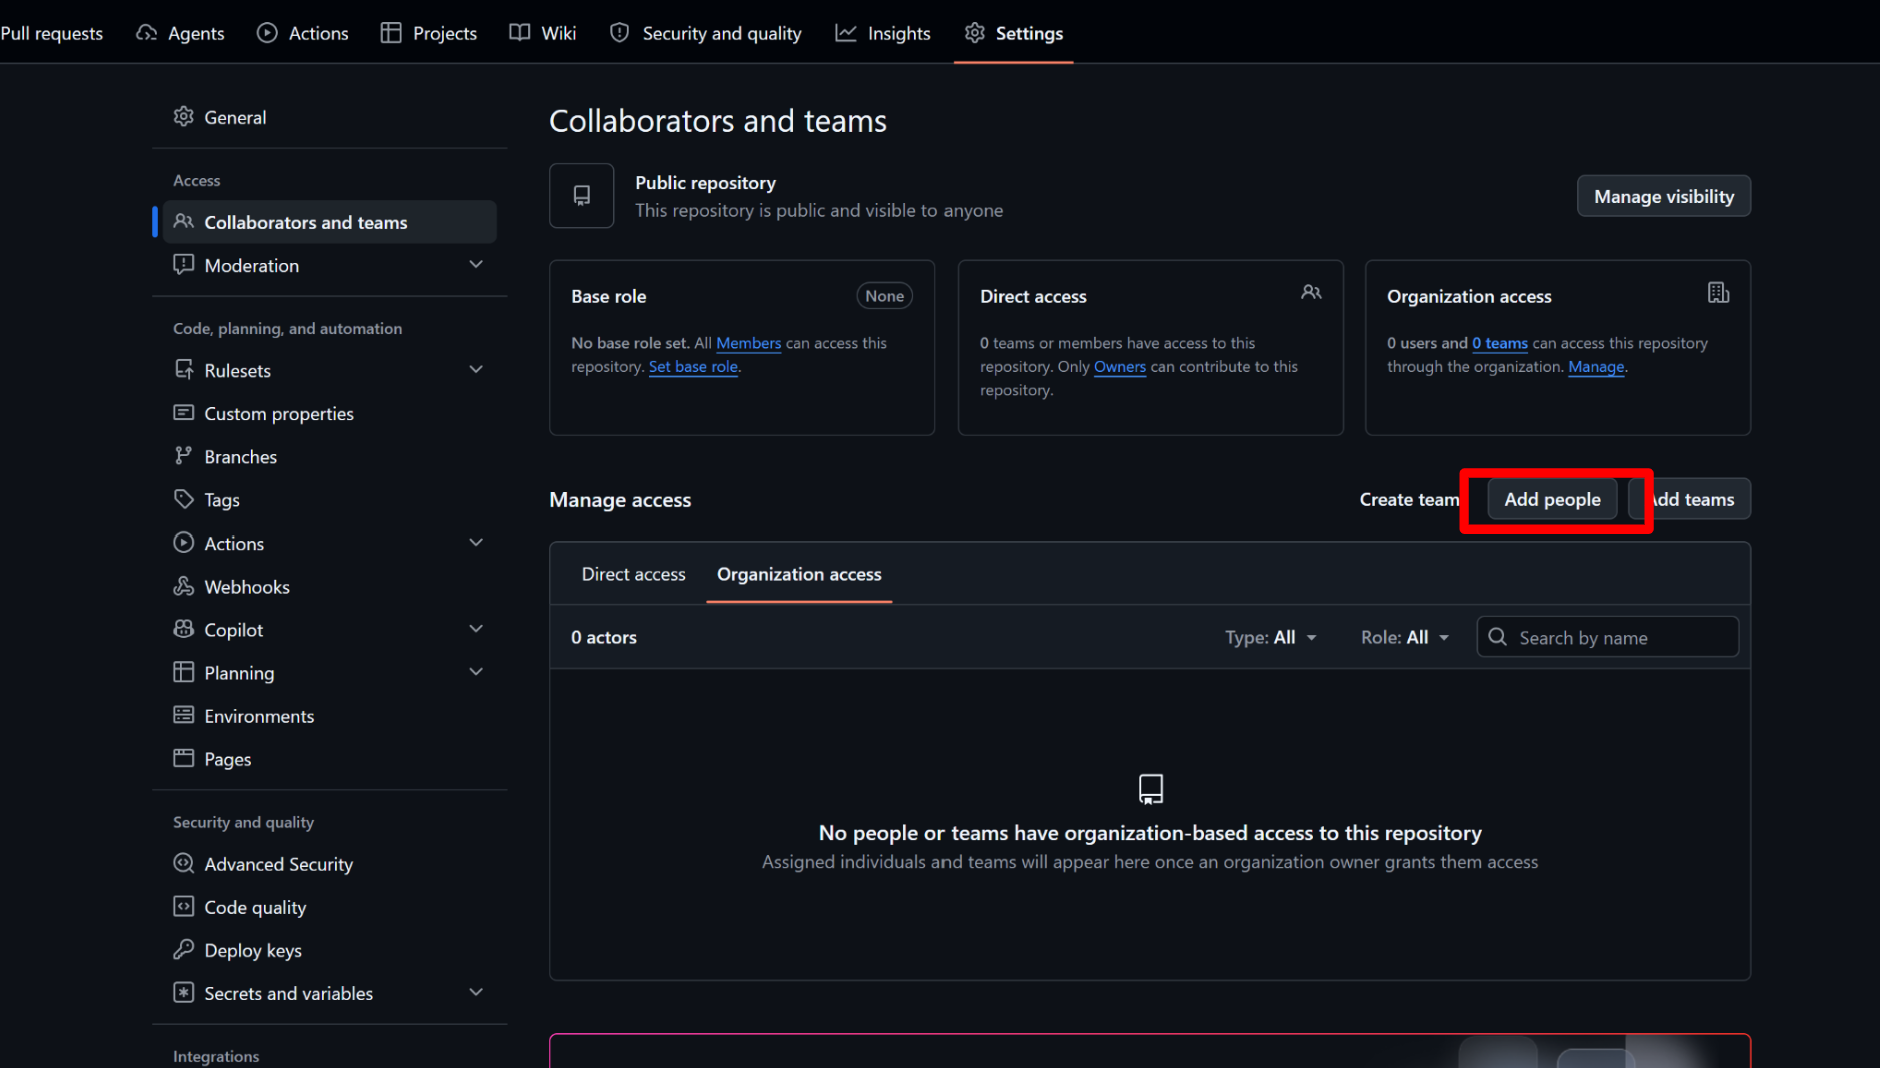Open the Owners link in Direct access
1880x1068 pixels.
1119,366
